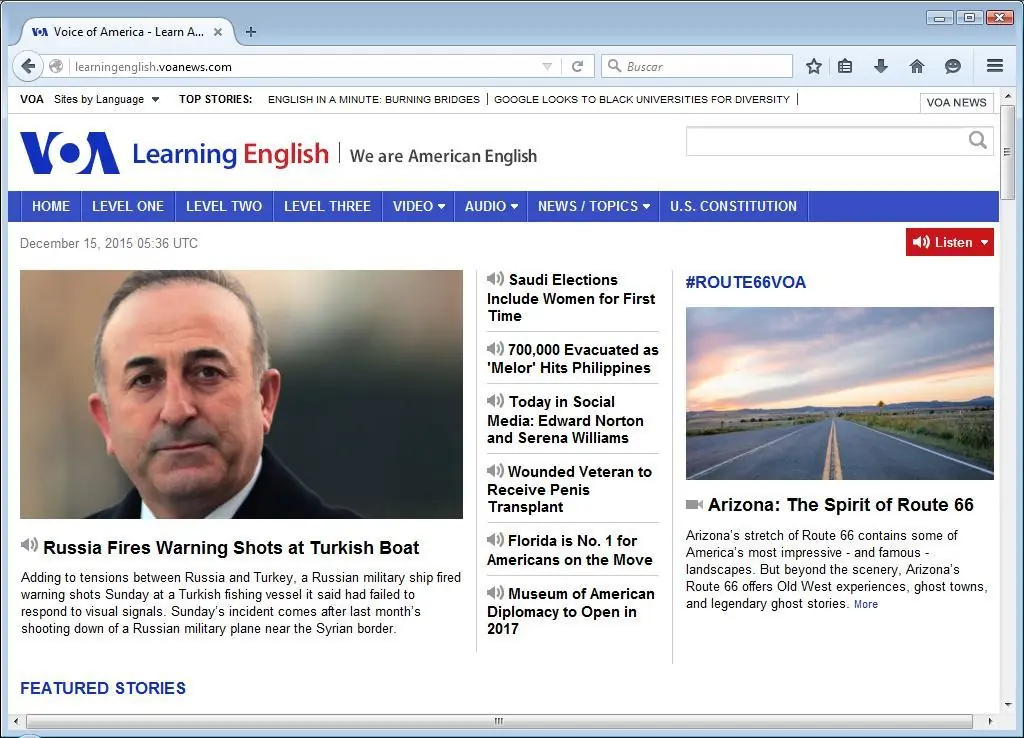Close the Voice of America tab
The height and width of the screenshot is (738, 1024).
tap(218, 31)
